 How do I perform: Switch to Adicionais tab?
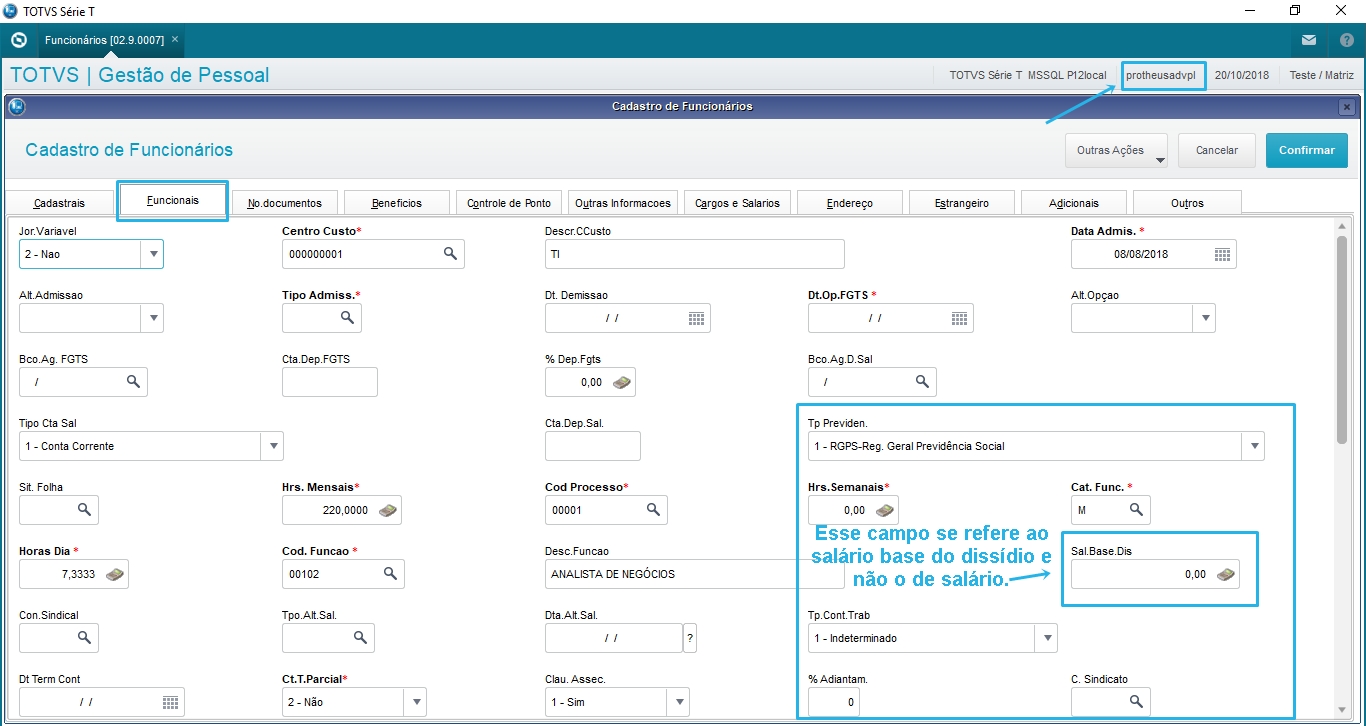click(1074, 203)
